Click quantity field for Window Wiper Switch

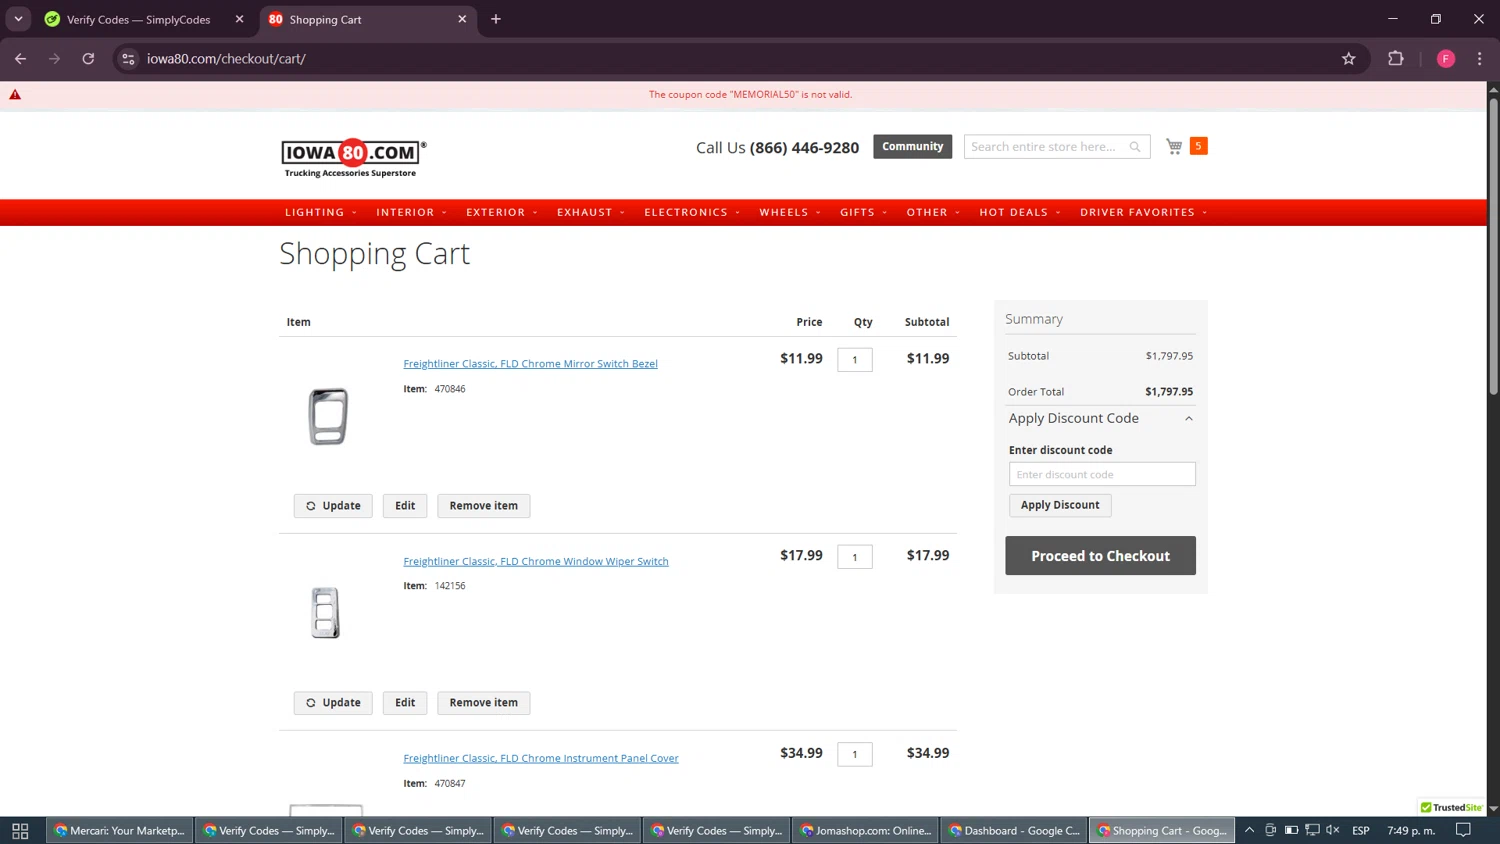pos(855,557)
